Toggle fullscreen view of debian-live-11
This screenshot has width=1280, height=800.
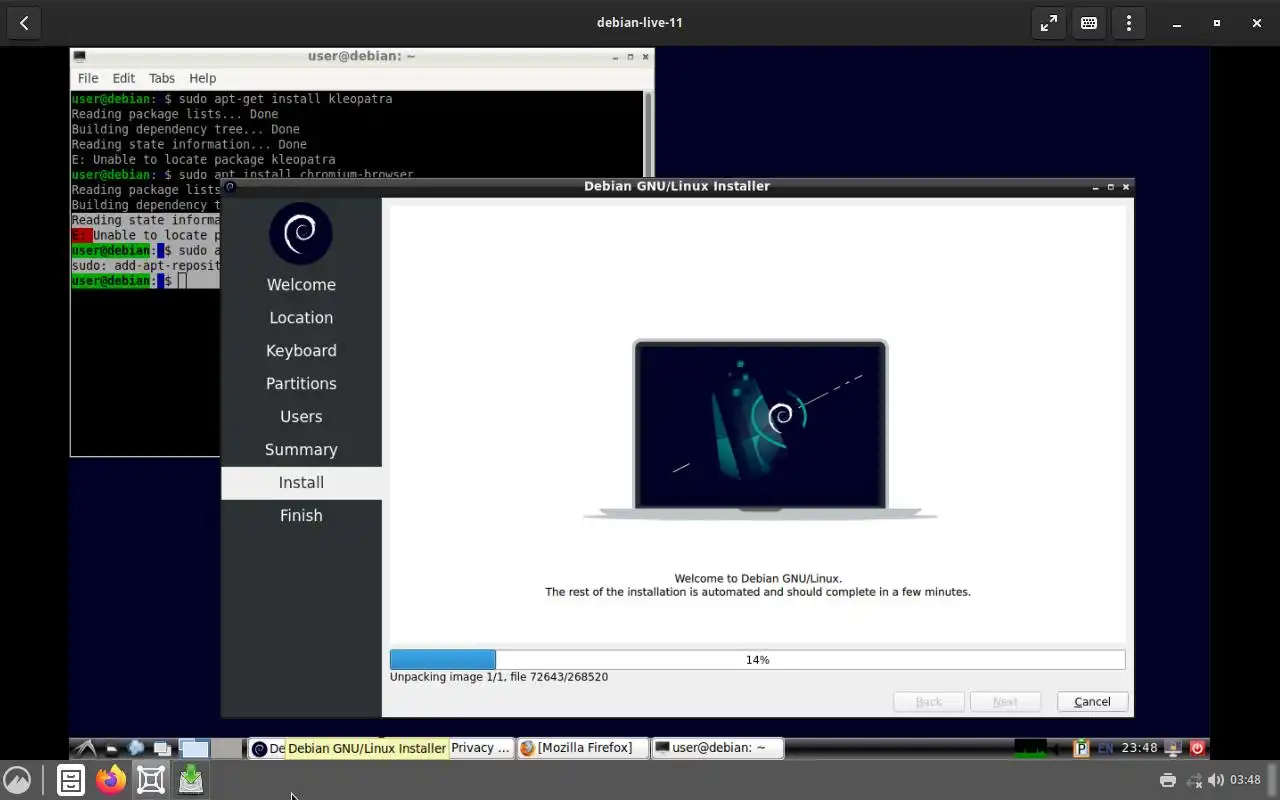[1048, 22]
